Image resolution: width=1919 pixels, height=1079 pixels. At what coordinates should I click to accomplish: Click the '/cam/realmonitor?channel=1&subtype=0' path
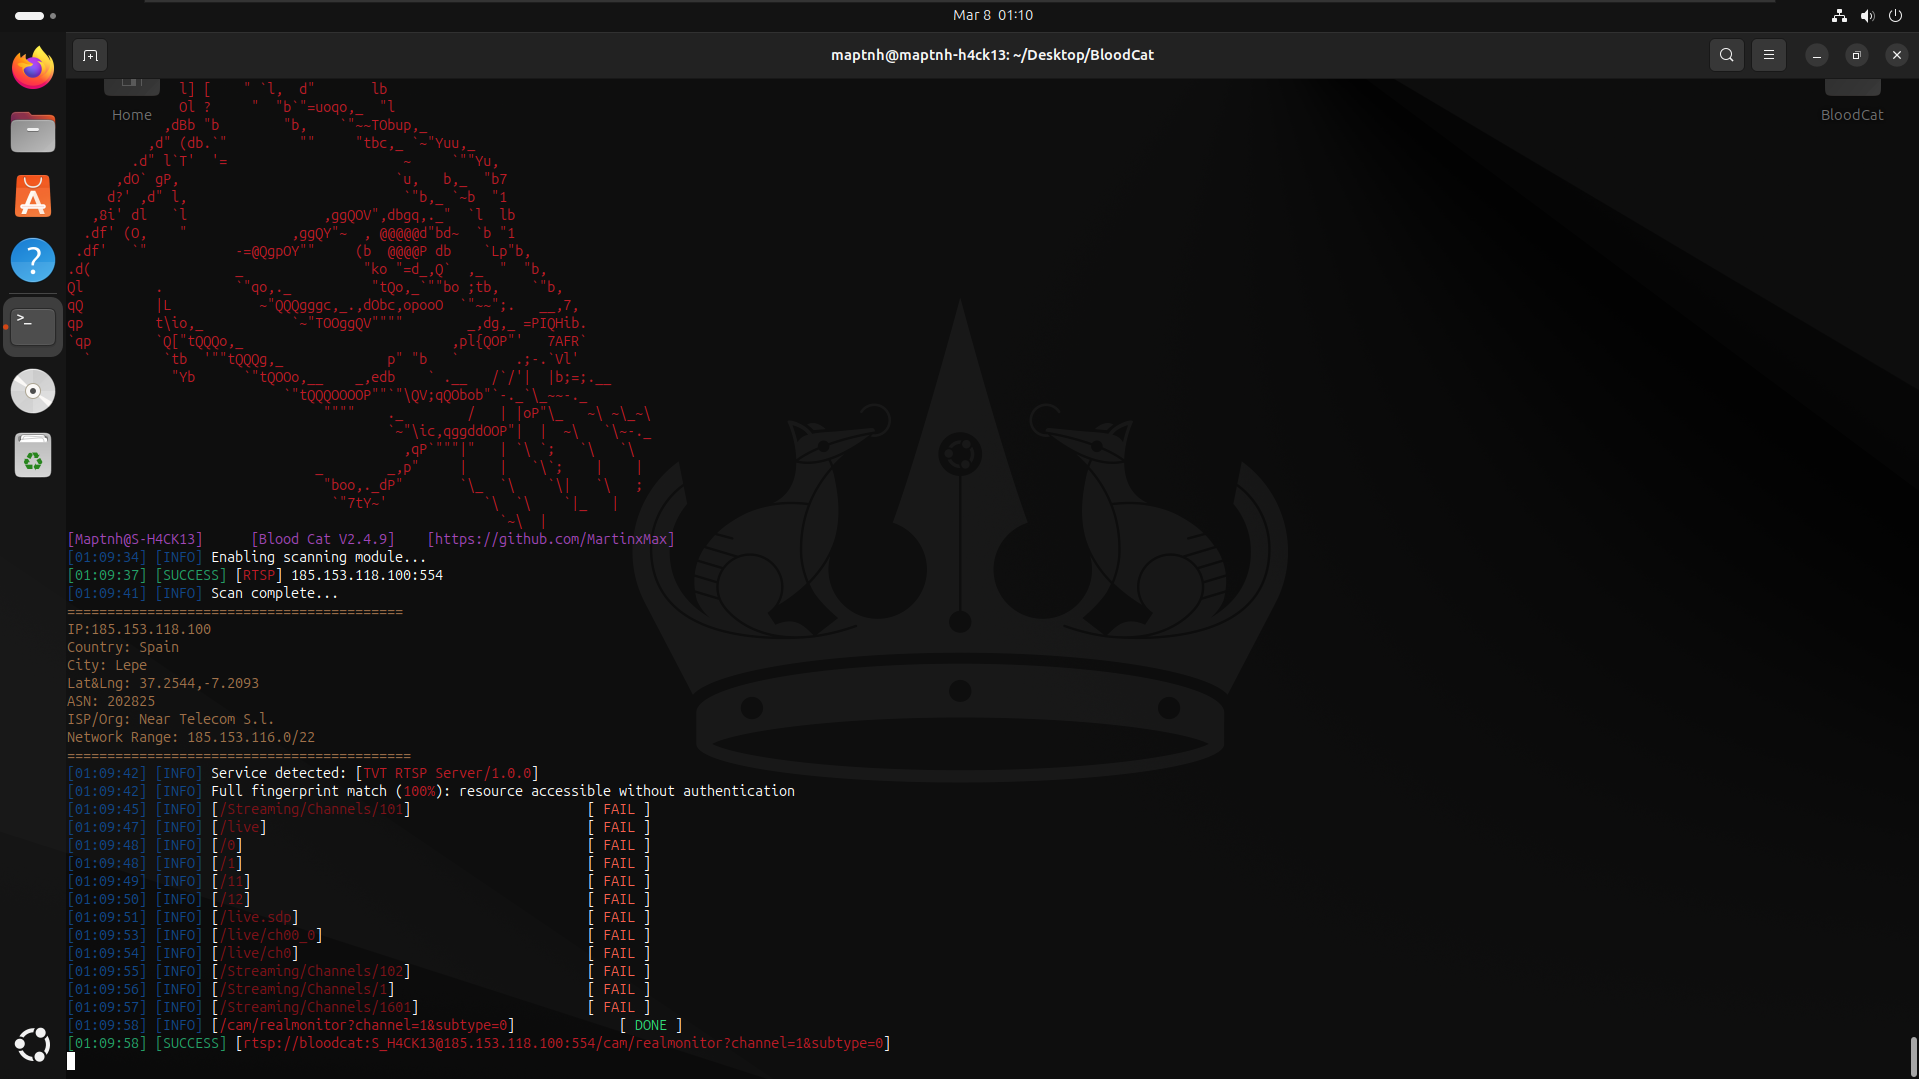pyautogui.click(x=363, y=1025)
